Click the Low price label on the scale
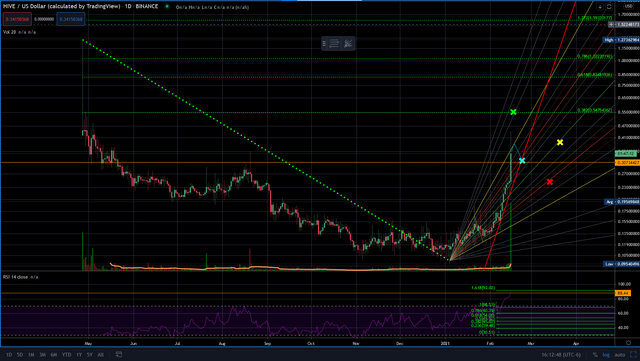640x361 pixels. click(x=622, y=264)
